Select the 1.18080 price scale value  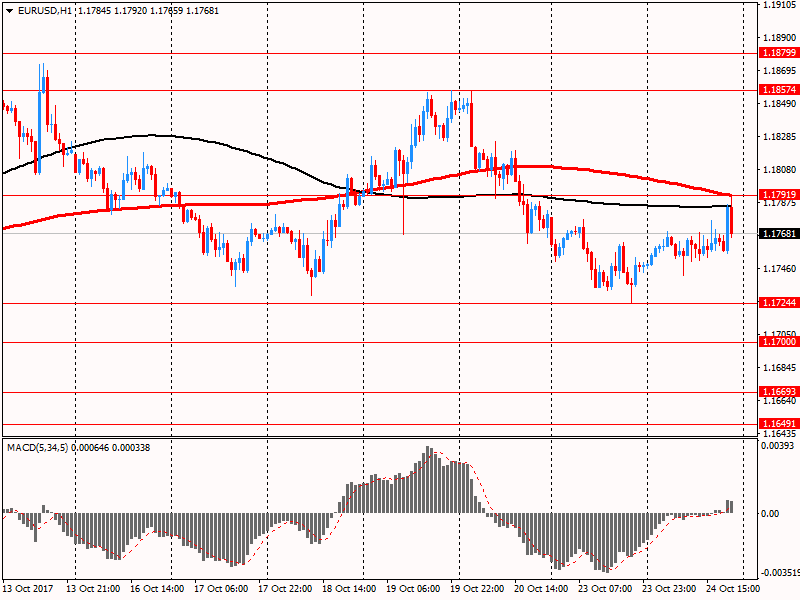click(x=780, y=169)
